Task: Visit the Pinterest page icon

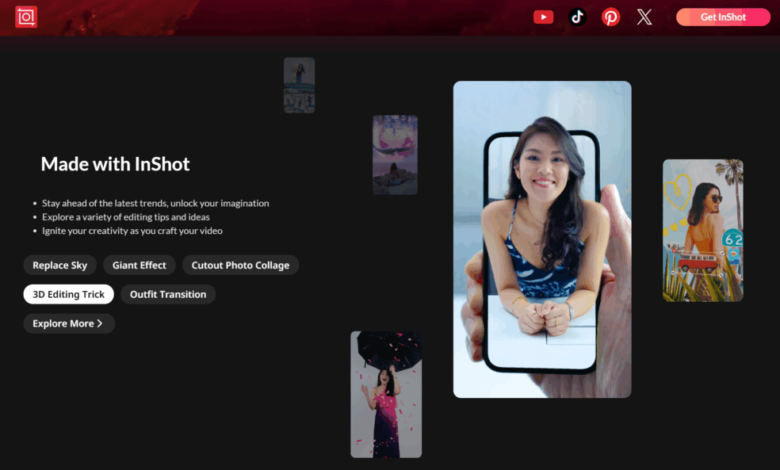Action: pyautogui.click(x=610, y=17)
